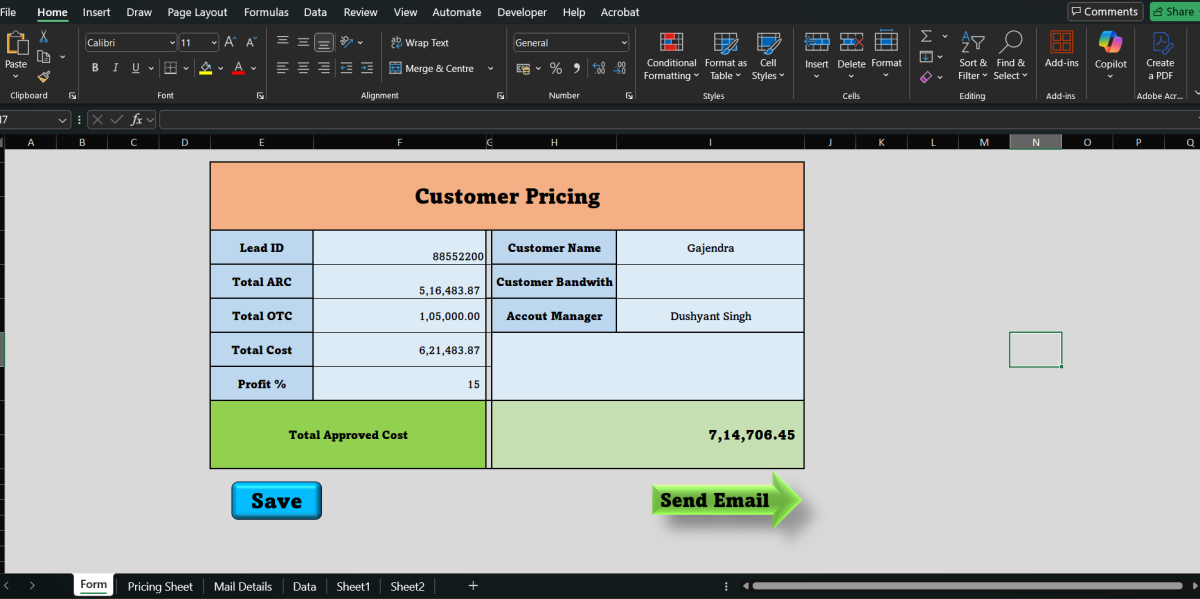This screenshot has width=1200, height=599.
Task: Toggle Italic formatting
Action: 115,68
